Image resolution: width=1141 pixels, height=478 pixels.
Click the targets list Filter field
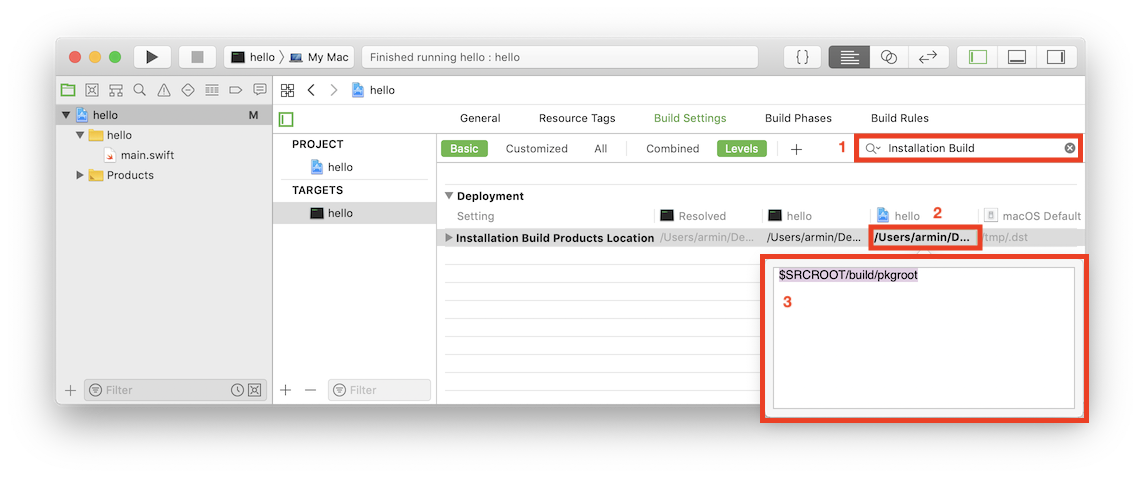point(379,390)
